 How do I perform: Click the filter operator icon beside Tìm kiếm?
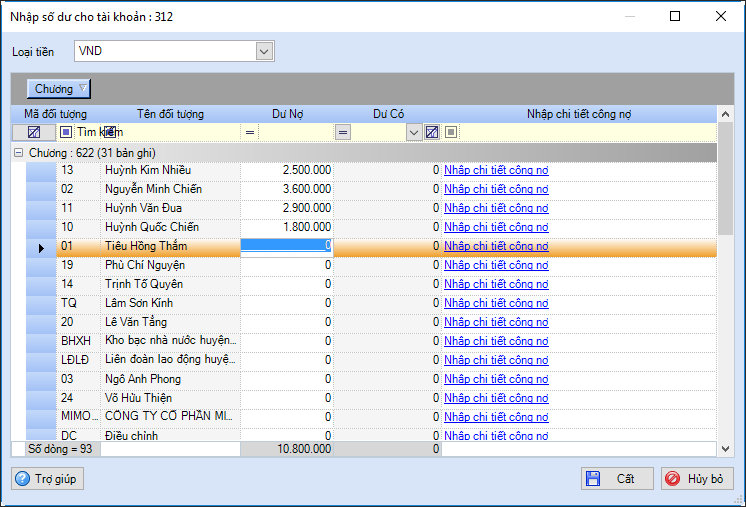click(x=66, y=132)
